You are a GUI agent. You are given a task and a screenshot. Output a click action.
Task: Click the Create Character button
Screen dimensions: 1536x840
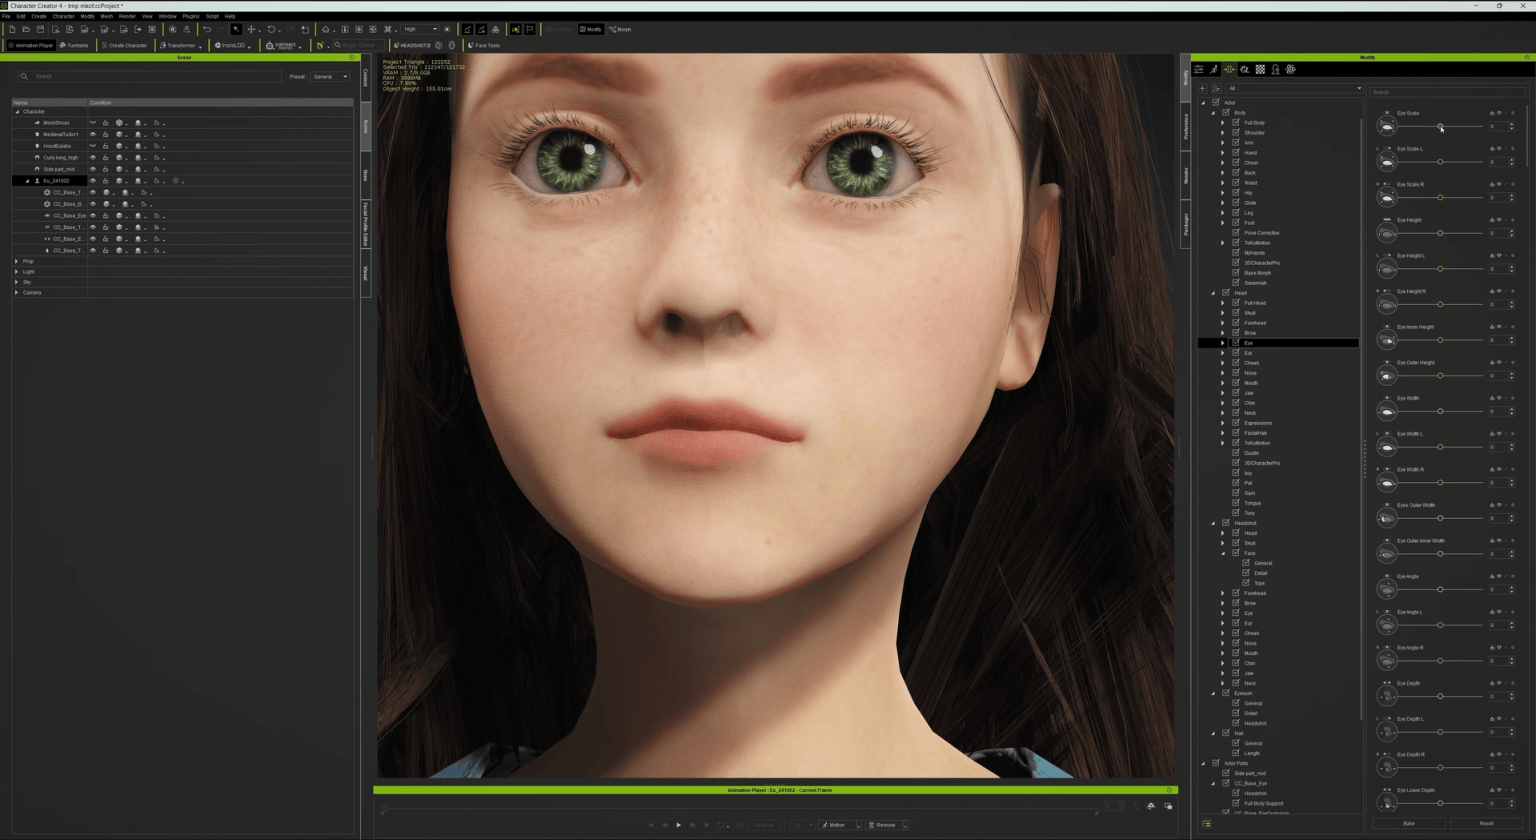click(123, 45)
